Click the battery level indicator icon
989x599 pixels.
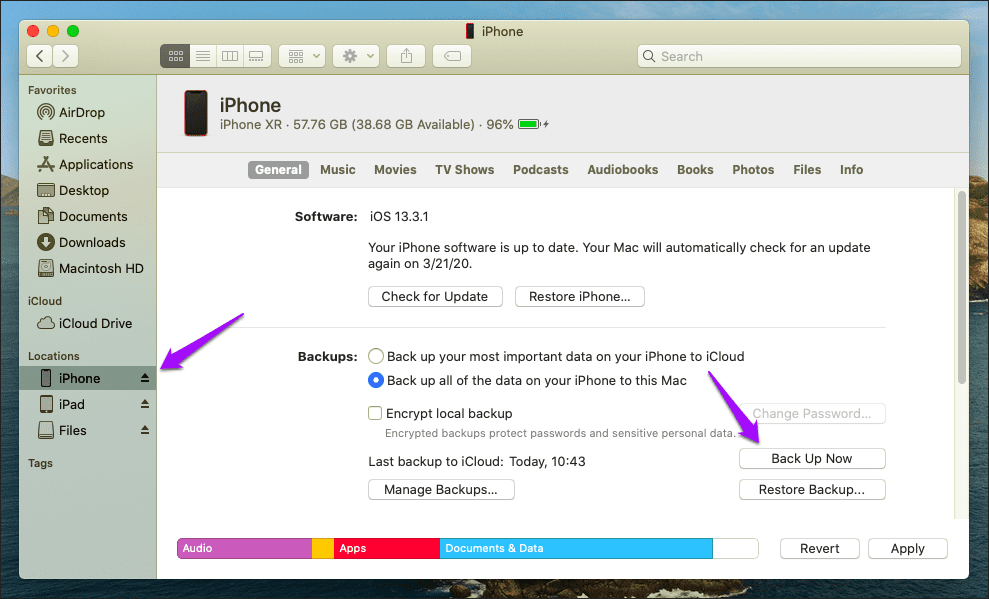coord(530,124)
